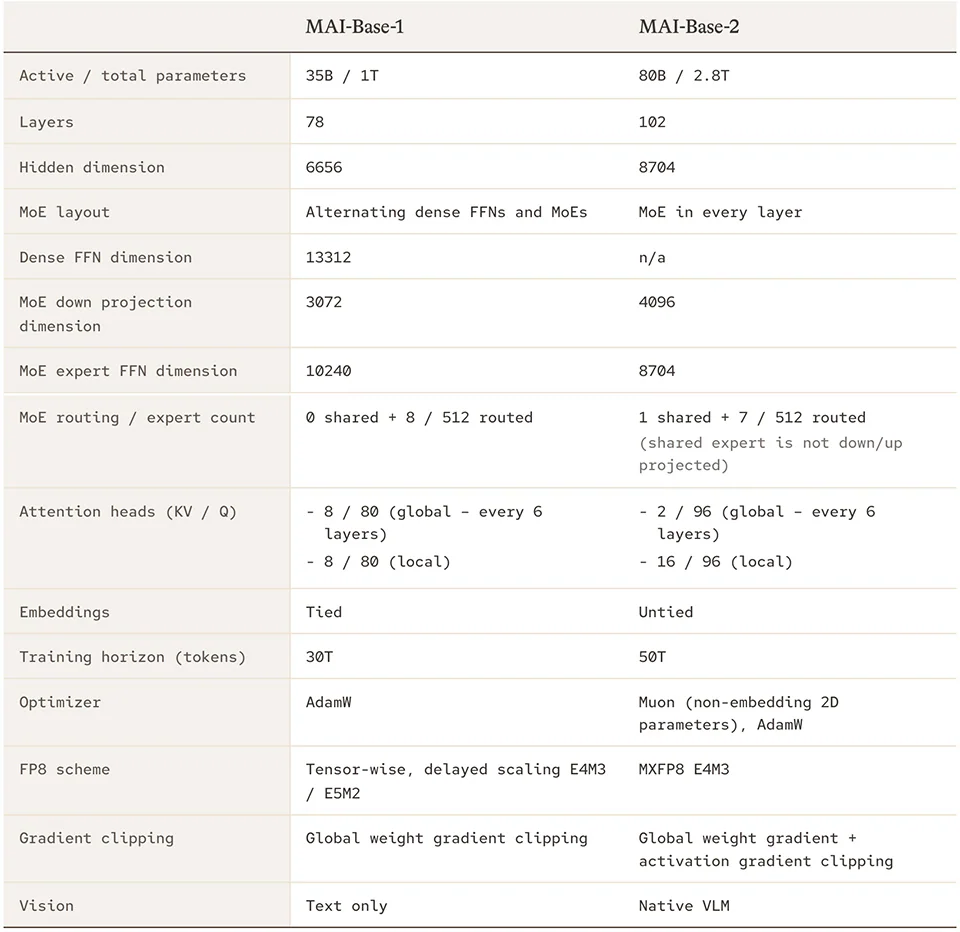This screenshot has width=960, height=932.
Task: Select the 'MoE routing / expert count' label
Action: coord(137,418)
